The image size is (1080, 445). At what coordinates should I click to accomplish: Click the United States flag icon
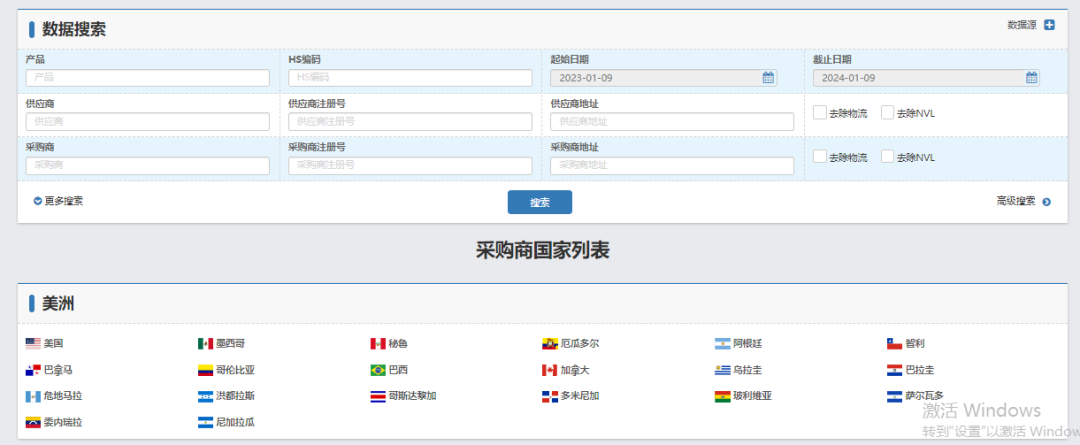33,343
